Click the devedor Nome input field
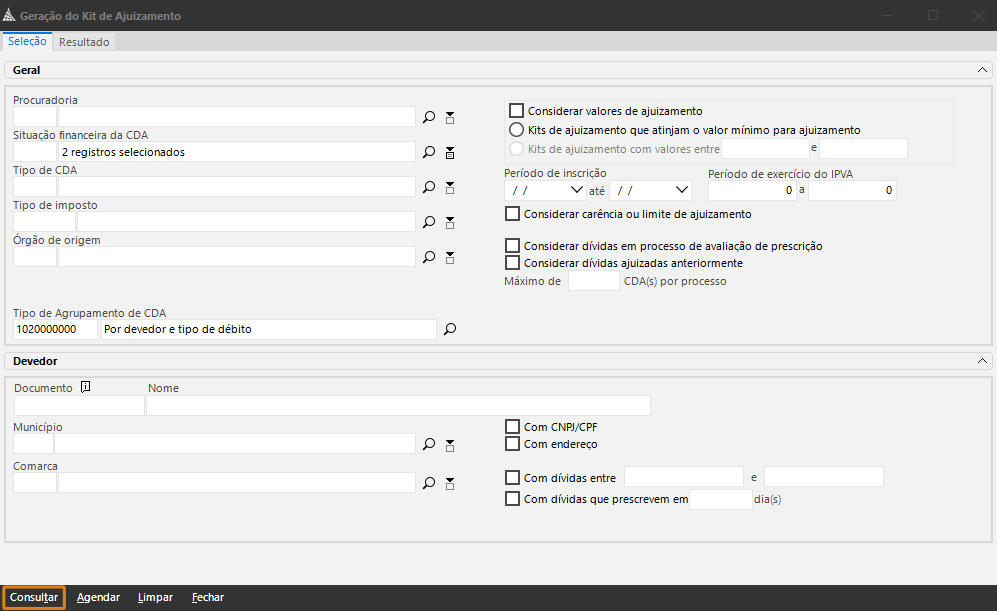Image resolution: width=997 pixels, height=611 pixels. click(x=398, y=405)
